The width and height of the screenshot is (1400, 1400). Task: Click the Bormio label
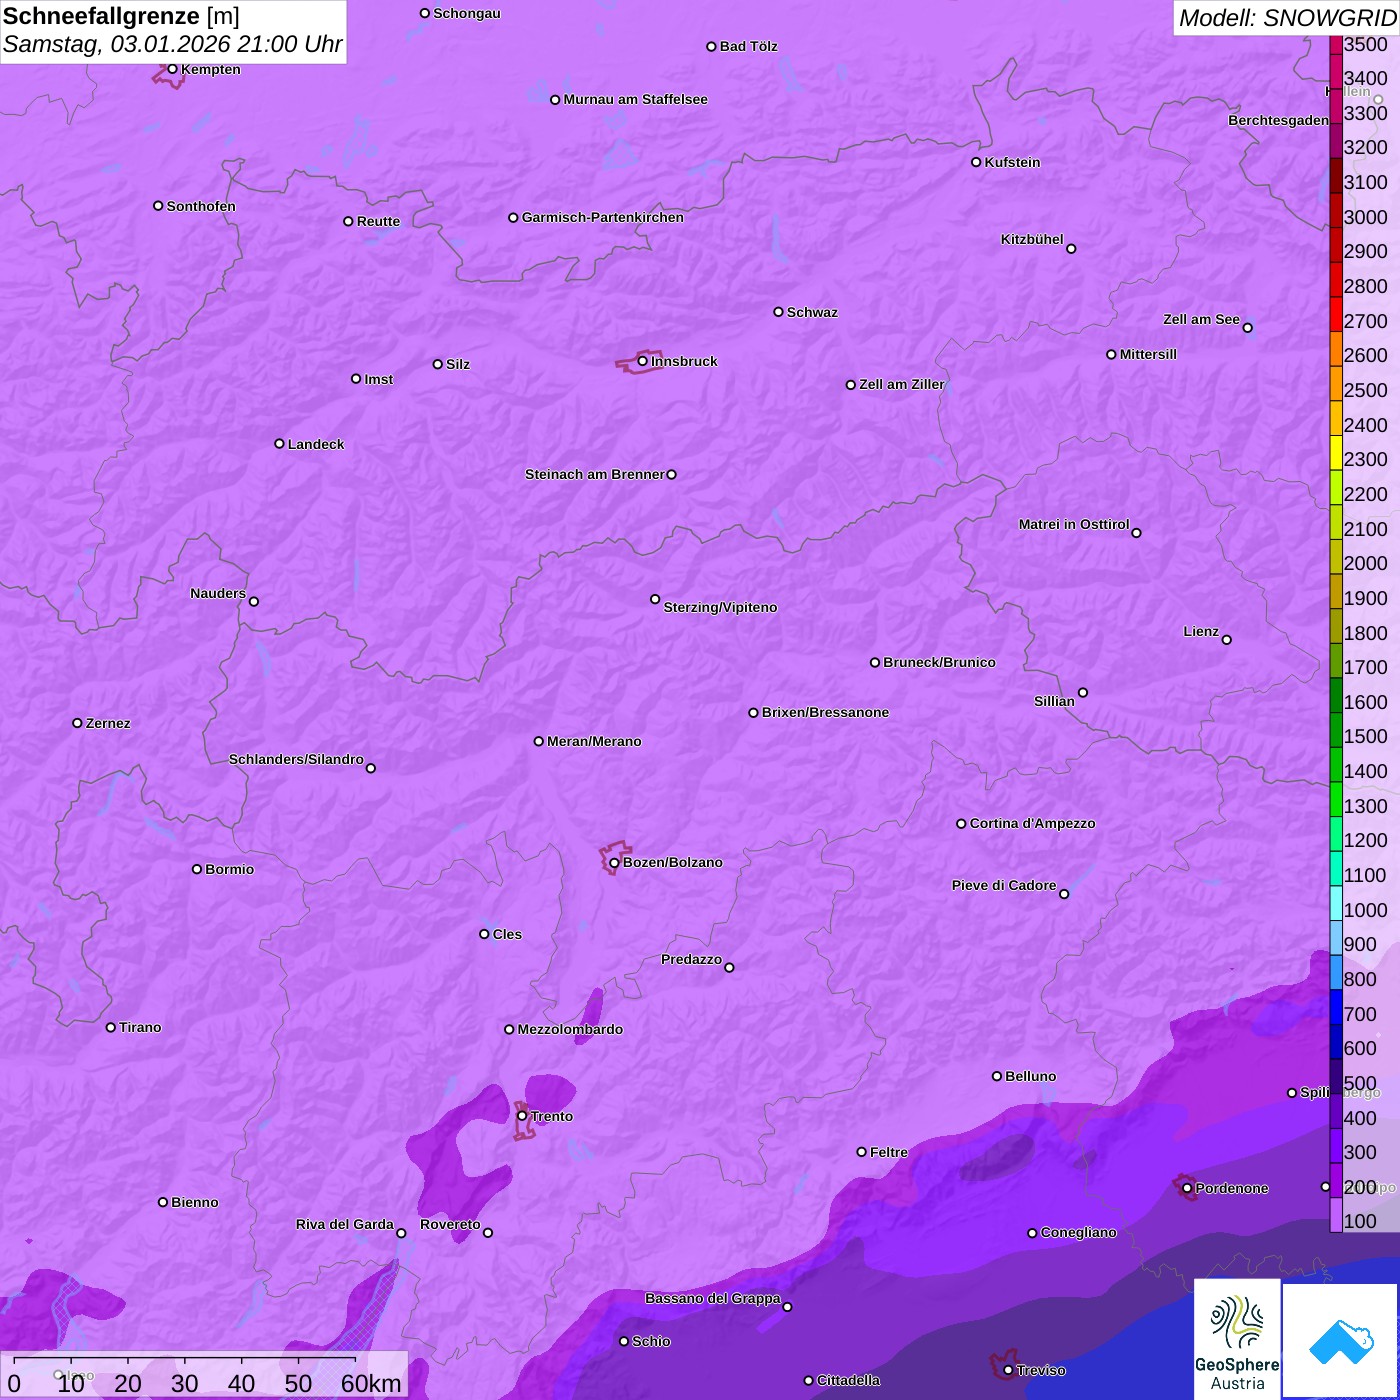tap(229, 869)
